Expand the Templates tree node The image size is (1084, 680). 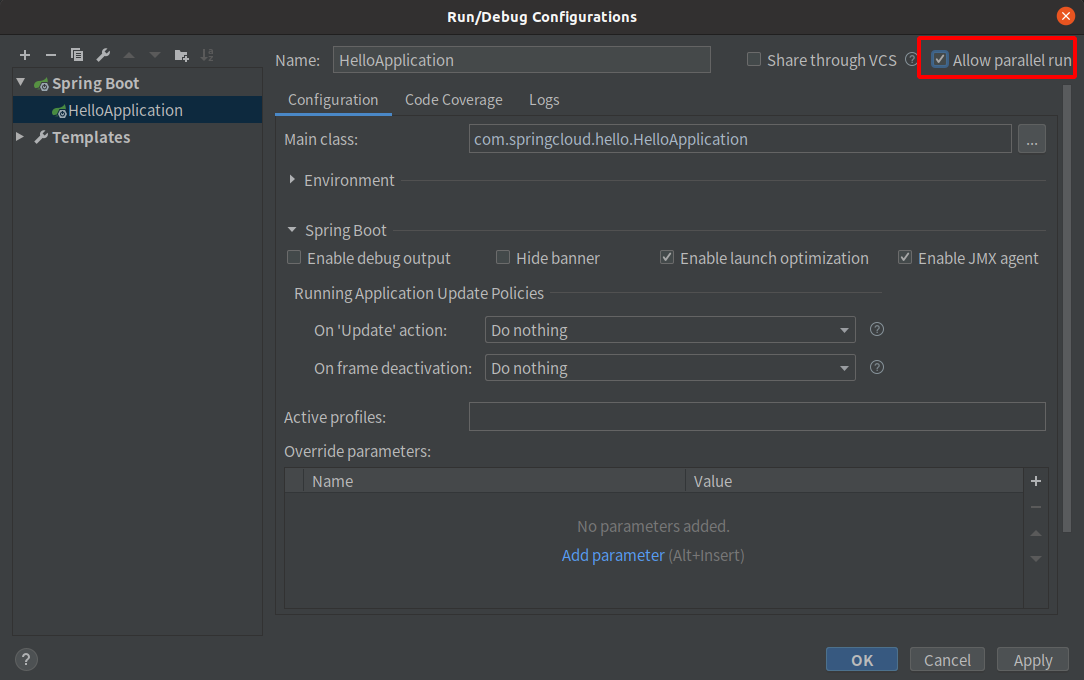pyautogui.click(x=20, y=137)
